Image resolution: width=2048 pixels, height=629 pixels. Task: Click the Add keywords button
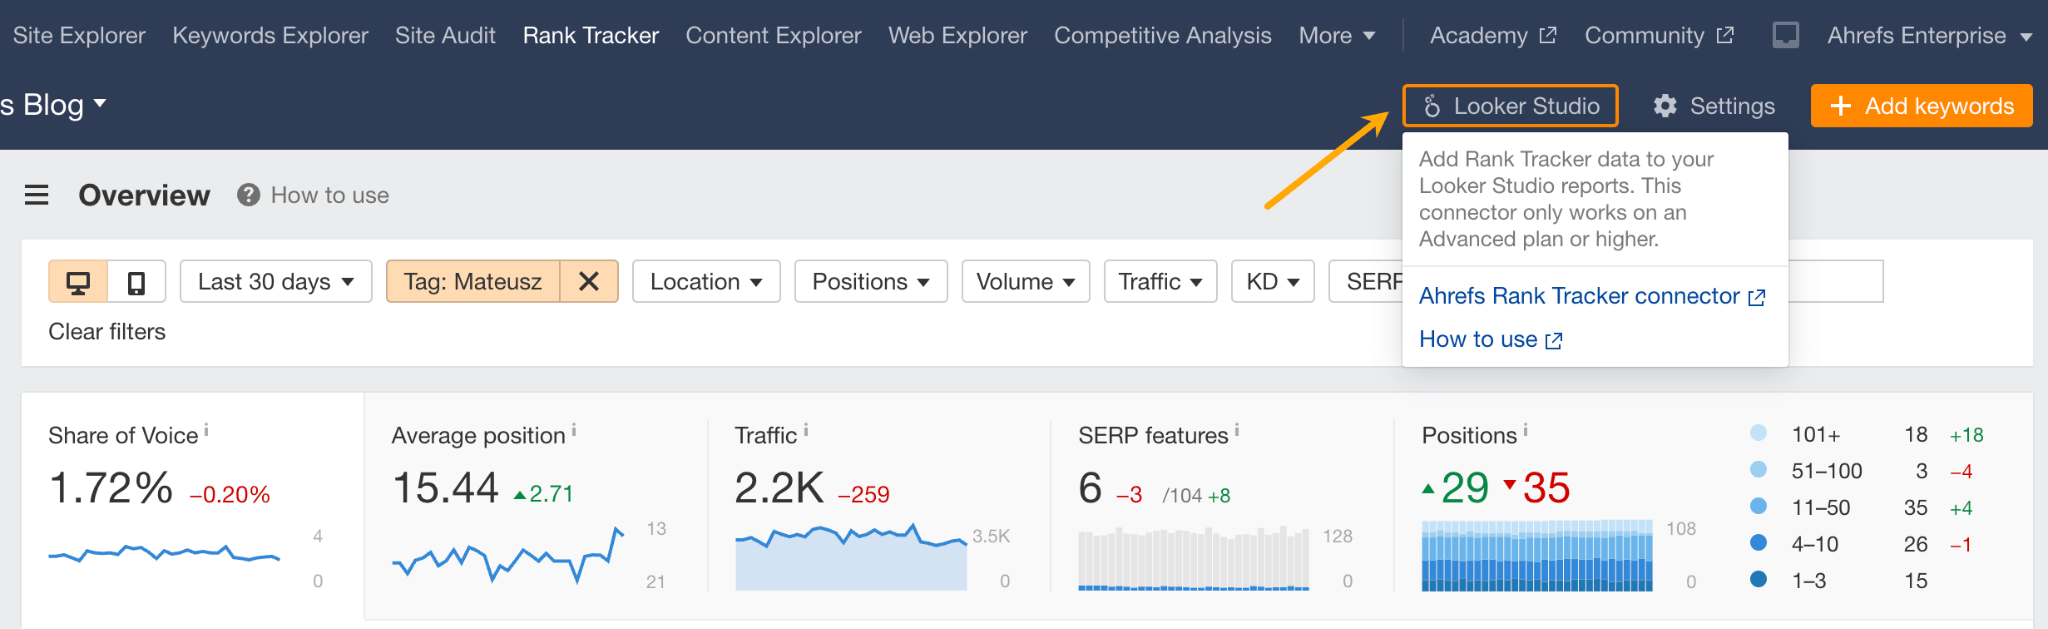(1921, 106)
